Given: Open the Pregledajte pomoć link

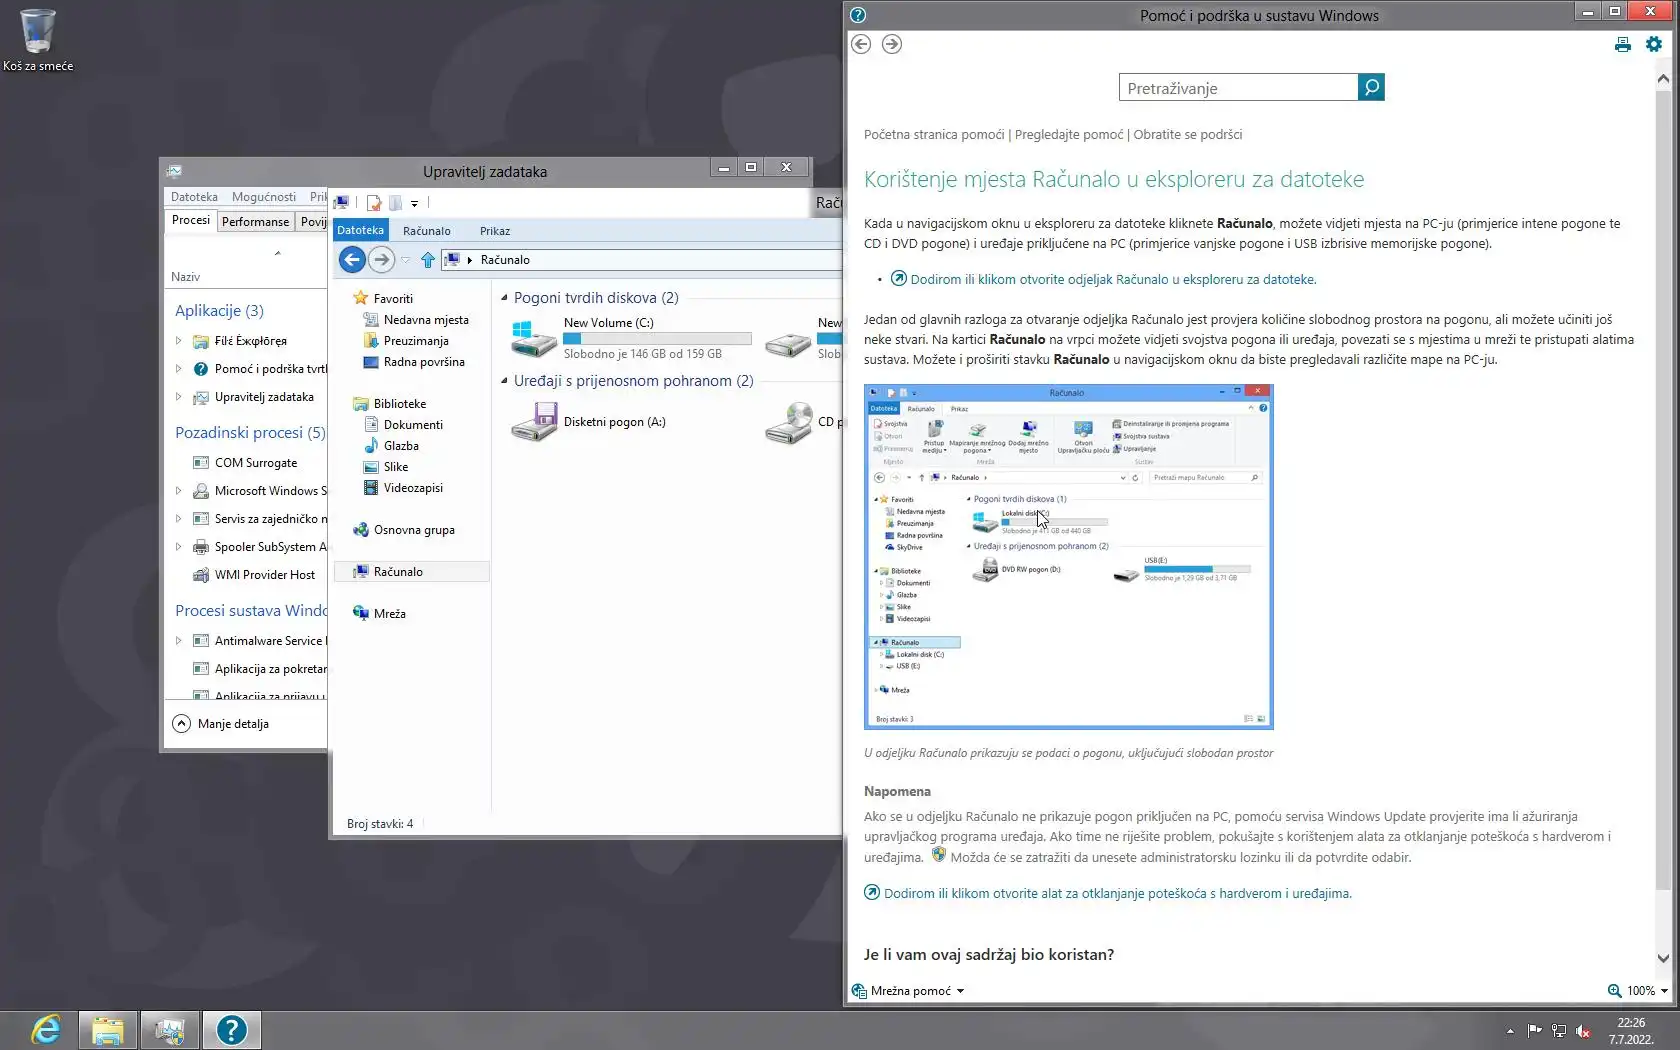Looking at the screenshot, I should (1069, 135).
